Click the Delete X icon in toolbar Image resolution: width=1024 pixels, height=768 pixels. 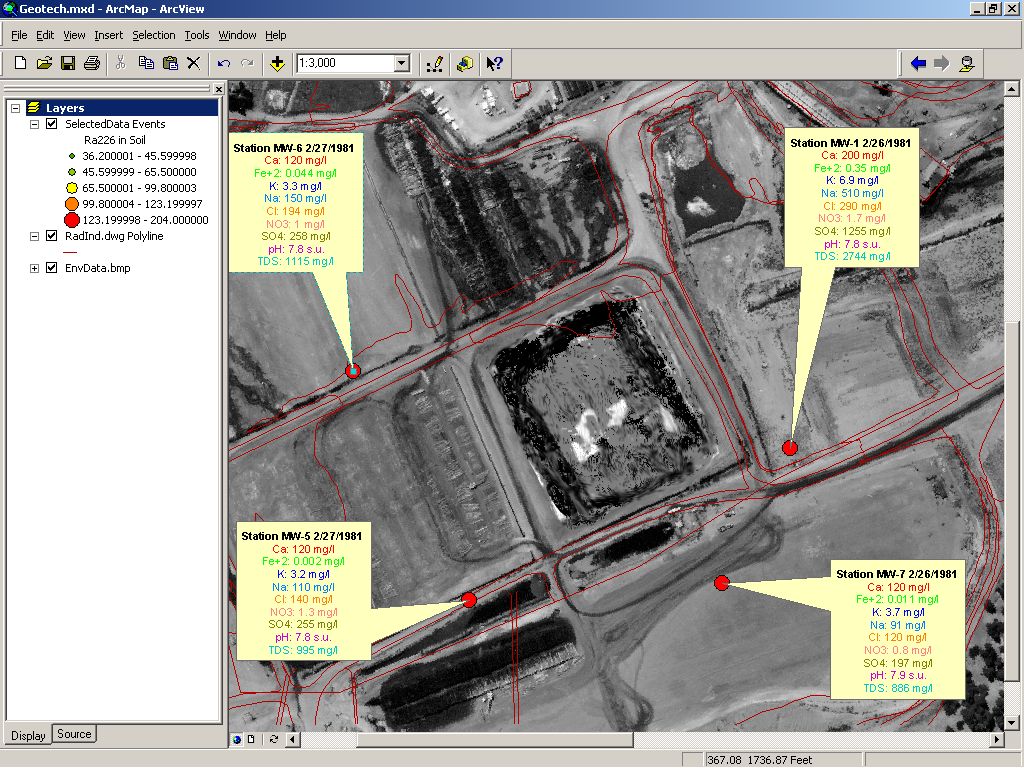point(193,63)
